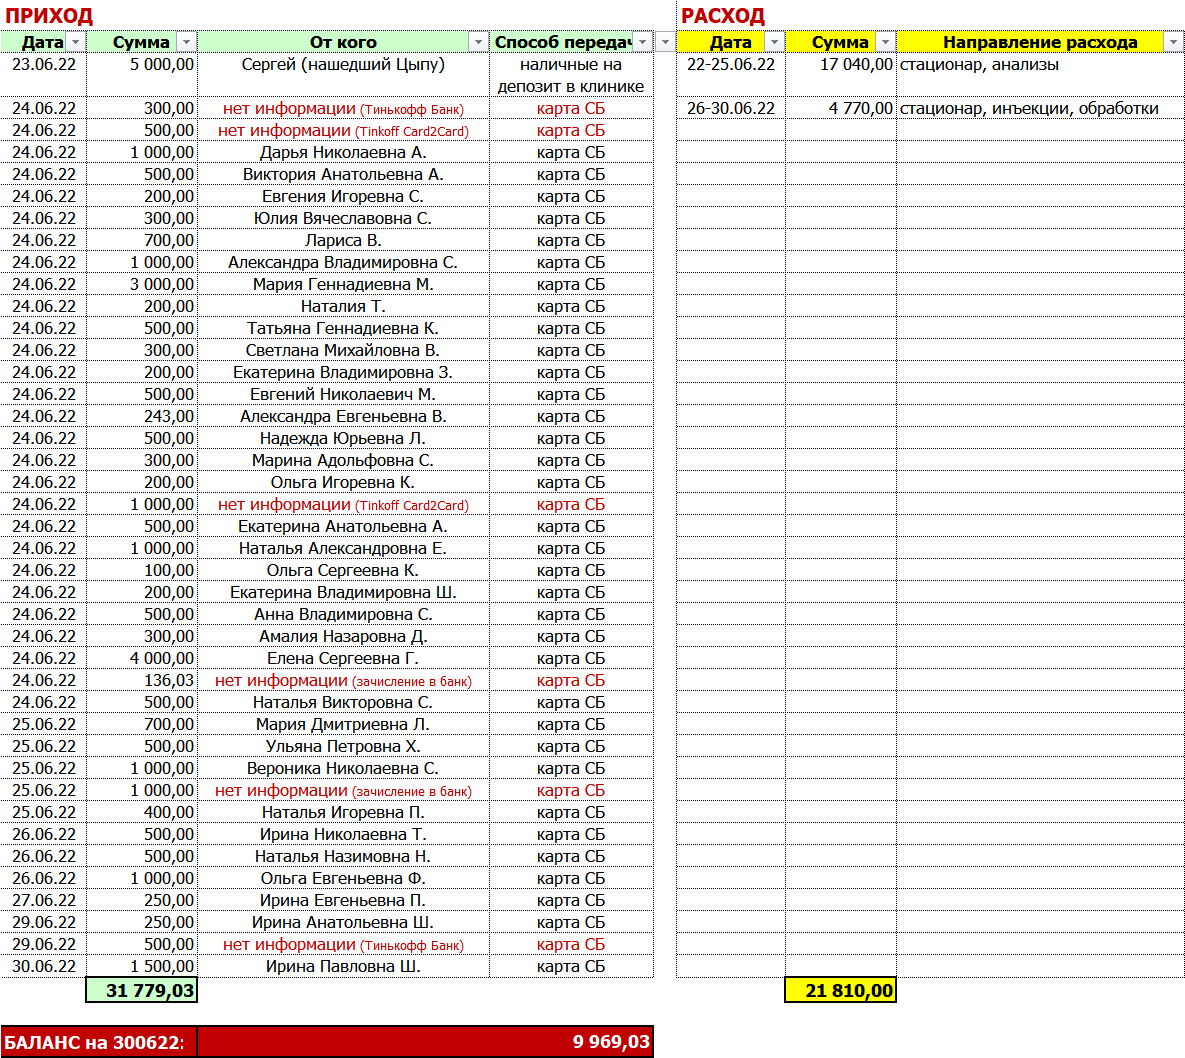Click cell Евгения Игоревна С.
The image size is (1185, 1058).
coord(343,196)
